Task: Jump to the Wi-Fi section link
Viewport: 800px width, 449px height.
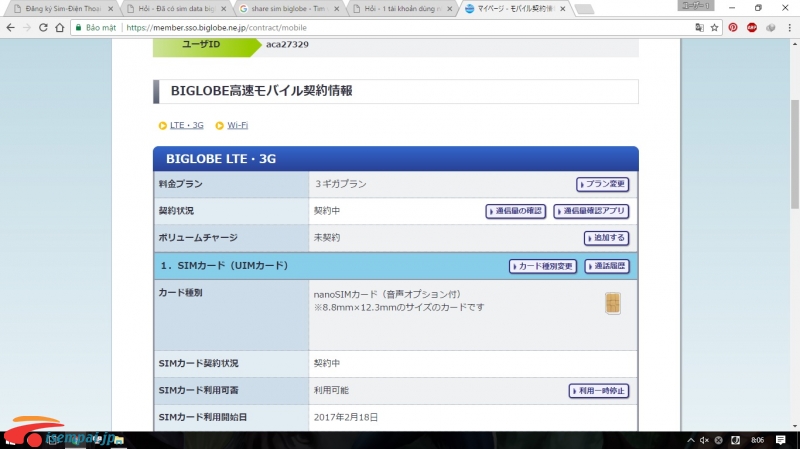Action: [237, 125]
